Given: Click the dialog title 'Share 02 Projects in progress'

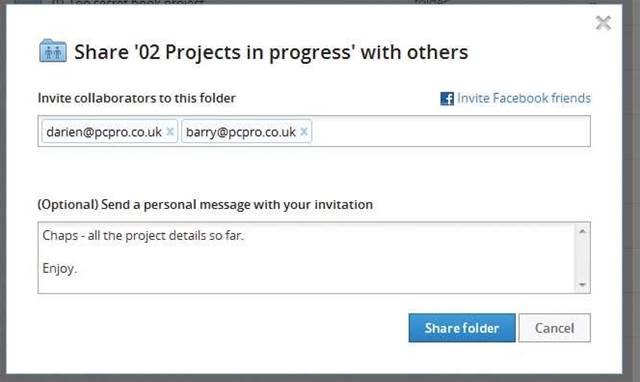Looking at the screenshot, I should point(271,52).
